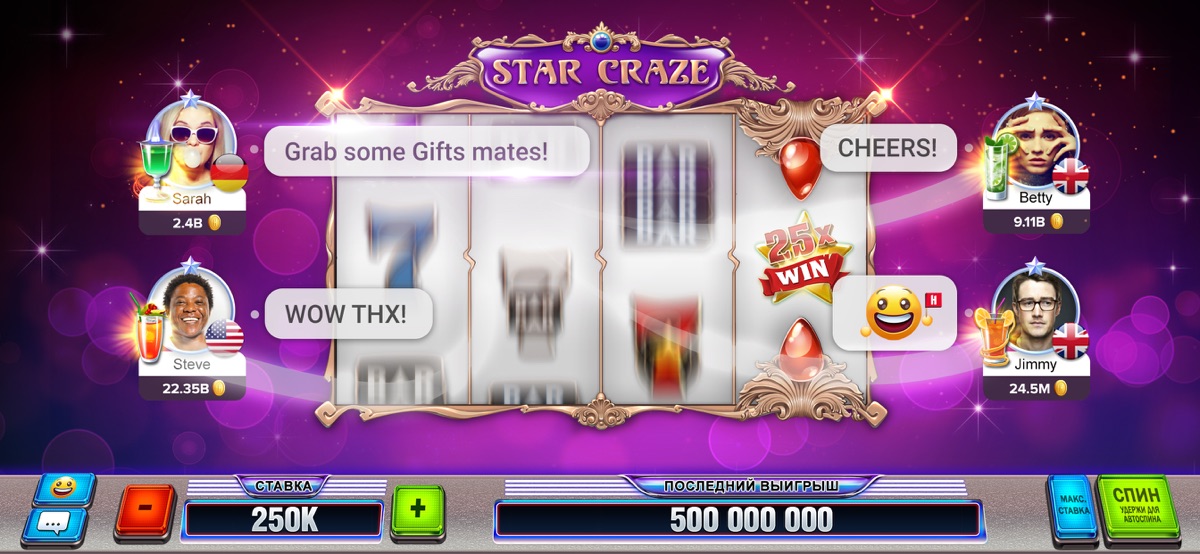Increase bet with the green plus button
The image size is (1200, 554).
point(418,508)
